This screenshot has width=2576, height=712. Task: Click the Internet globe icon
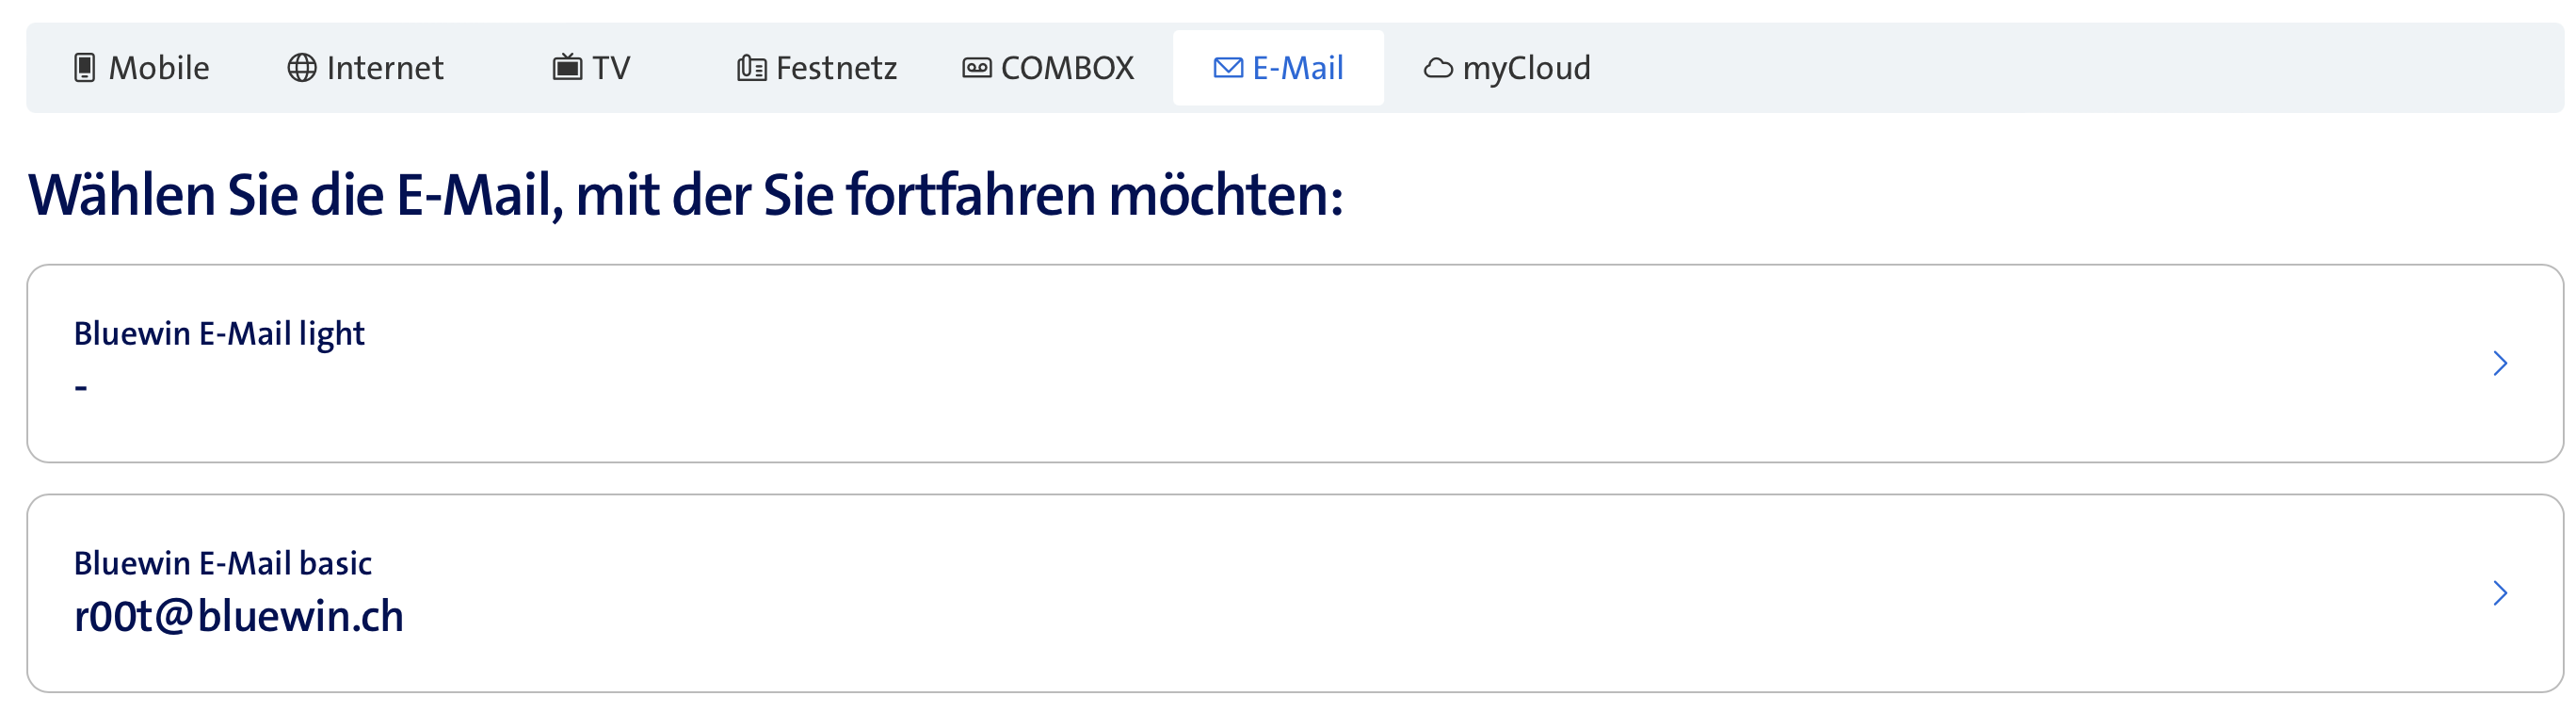302,68
